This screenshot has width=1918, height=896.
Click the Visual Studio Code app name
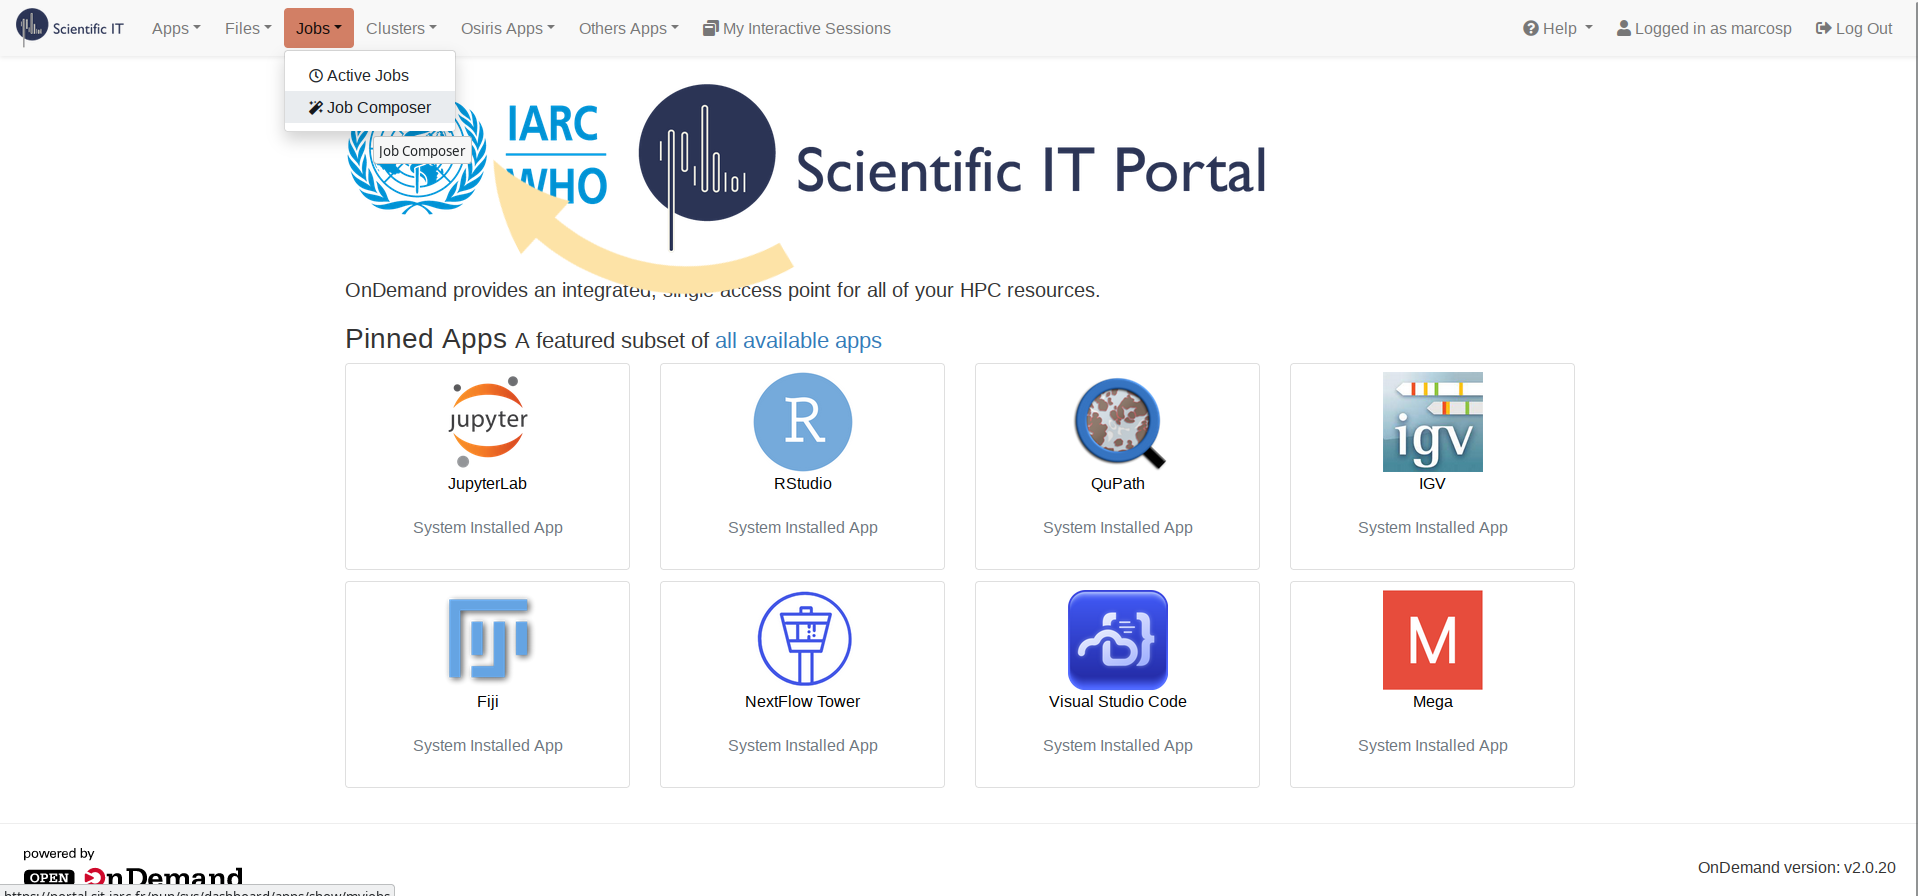click(1117, 702)
